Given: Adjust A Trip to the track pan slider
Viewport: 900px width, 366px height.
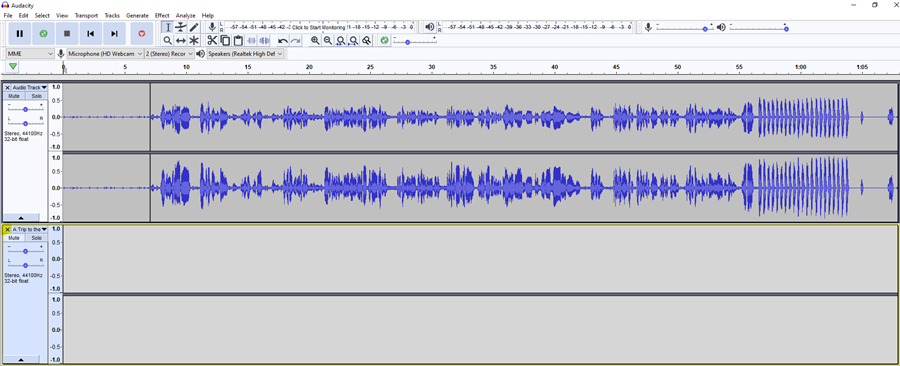Looking at the screenshot, I should pos(25,265).
